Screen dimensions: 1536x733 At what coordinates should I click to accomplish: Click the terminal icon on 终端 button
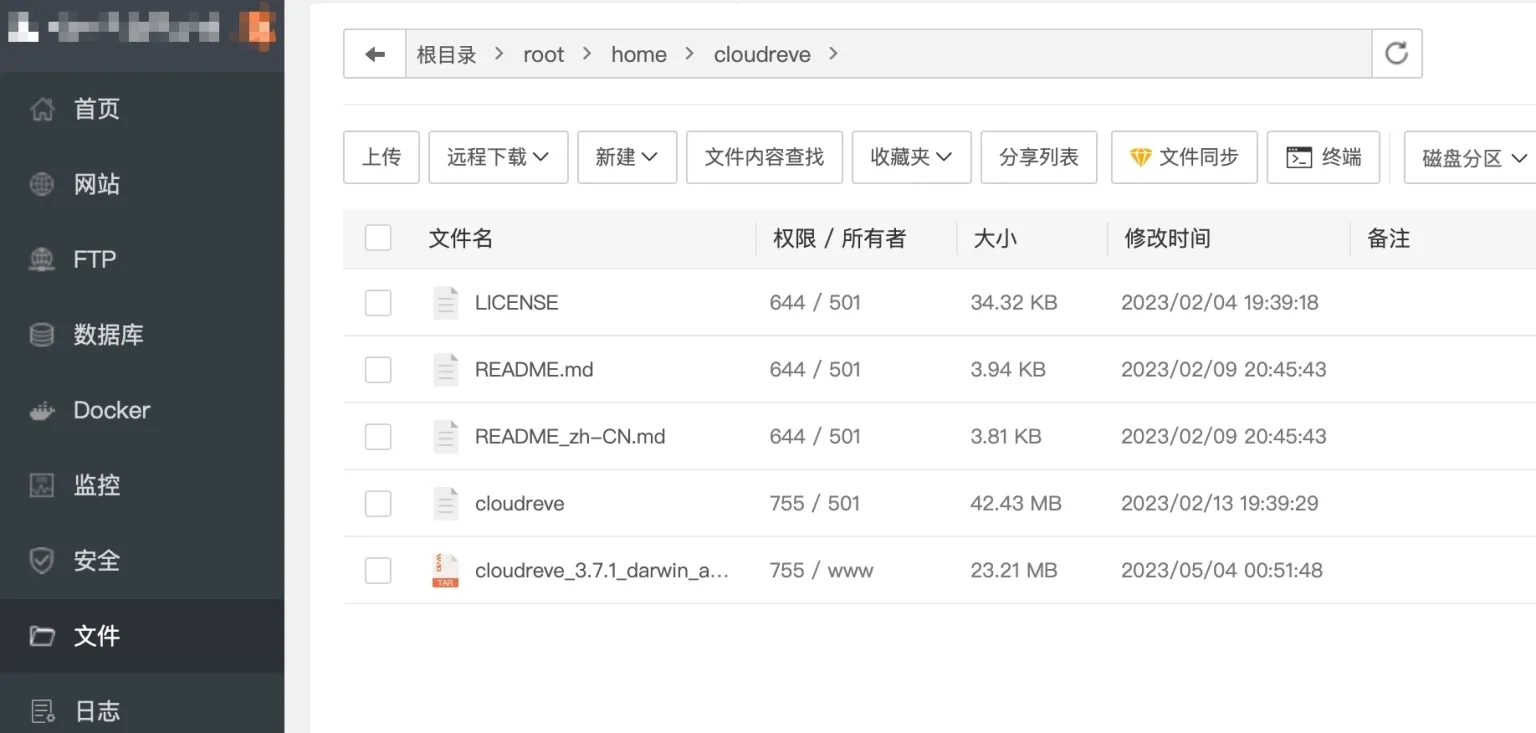coord(1299,157)
